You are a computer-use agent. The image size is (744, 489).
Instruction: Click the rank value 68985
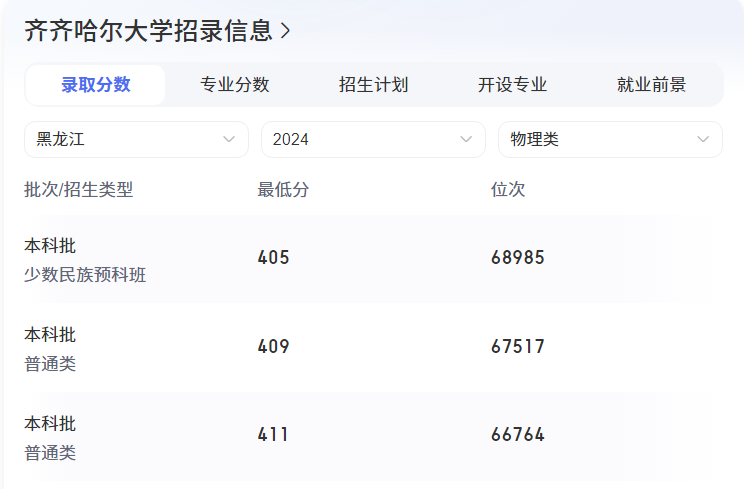click(518, 258)
